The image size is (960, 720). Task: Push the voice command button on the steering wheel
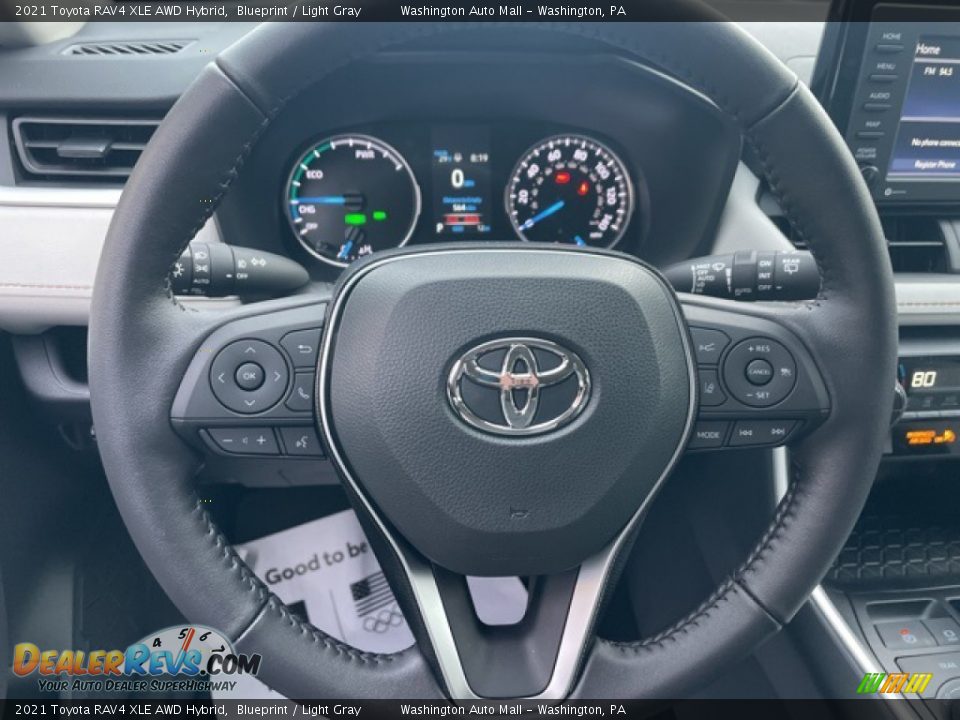click(301, 441)
